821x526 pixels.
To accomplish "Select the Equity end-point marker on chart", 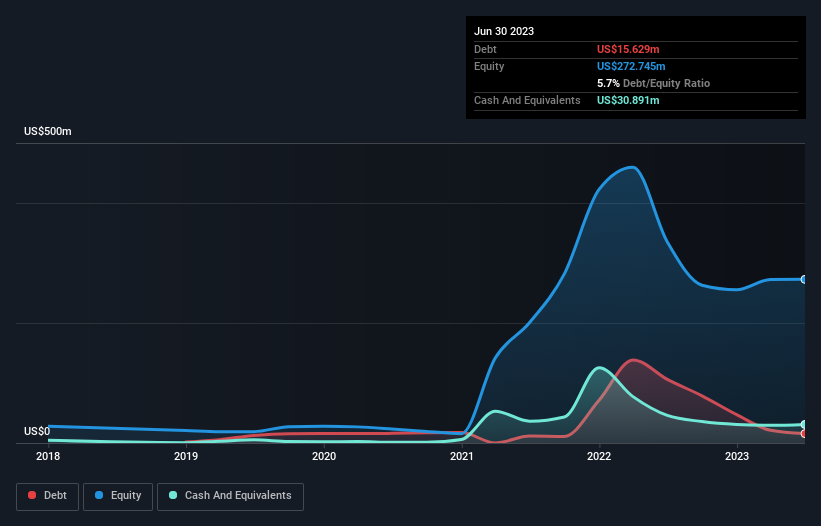I will pos(804,279).
